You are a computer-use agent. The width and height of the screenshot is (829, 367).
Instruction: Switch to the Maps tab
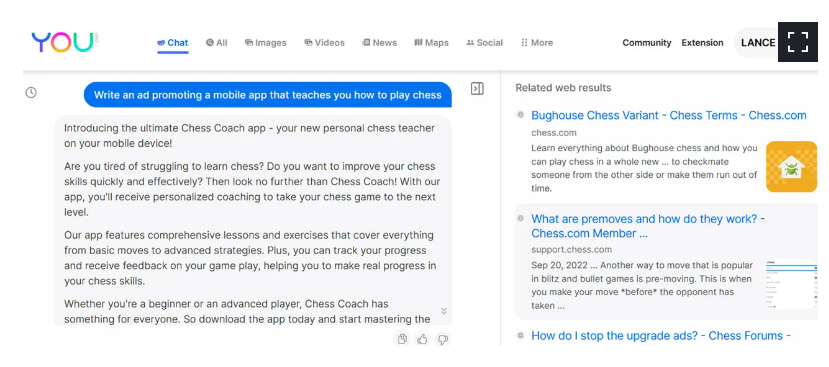431,43
